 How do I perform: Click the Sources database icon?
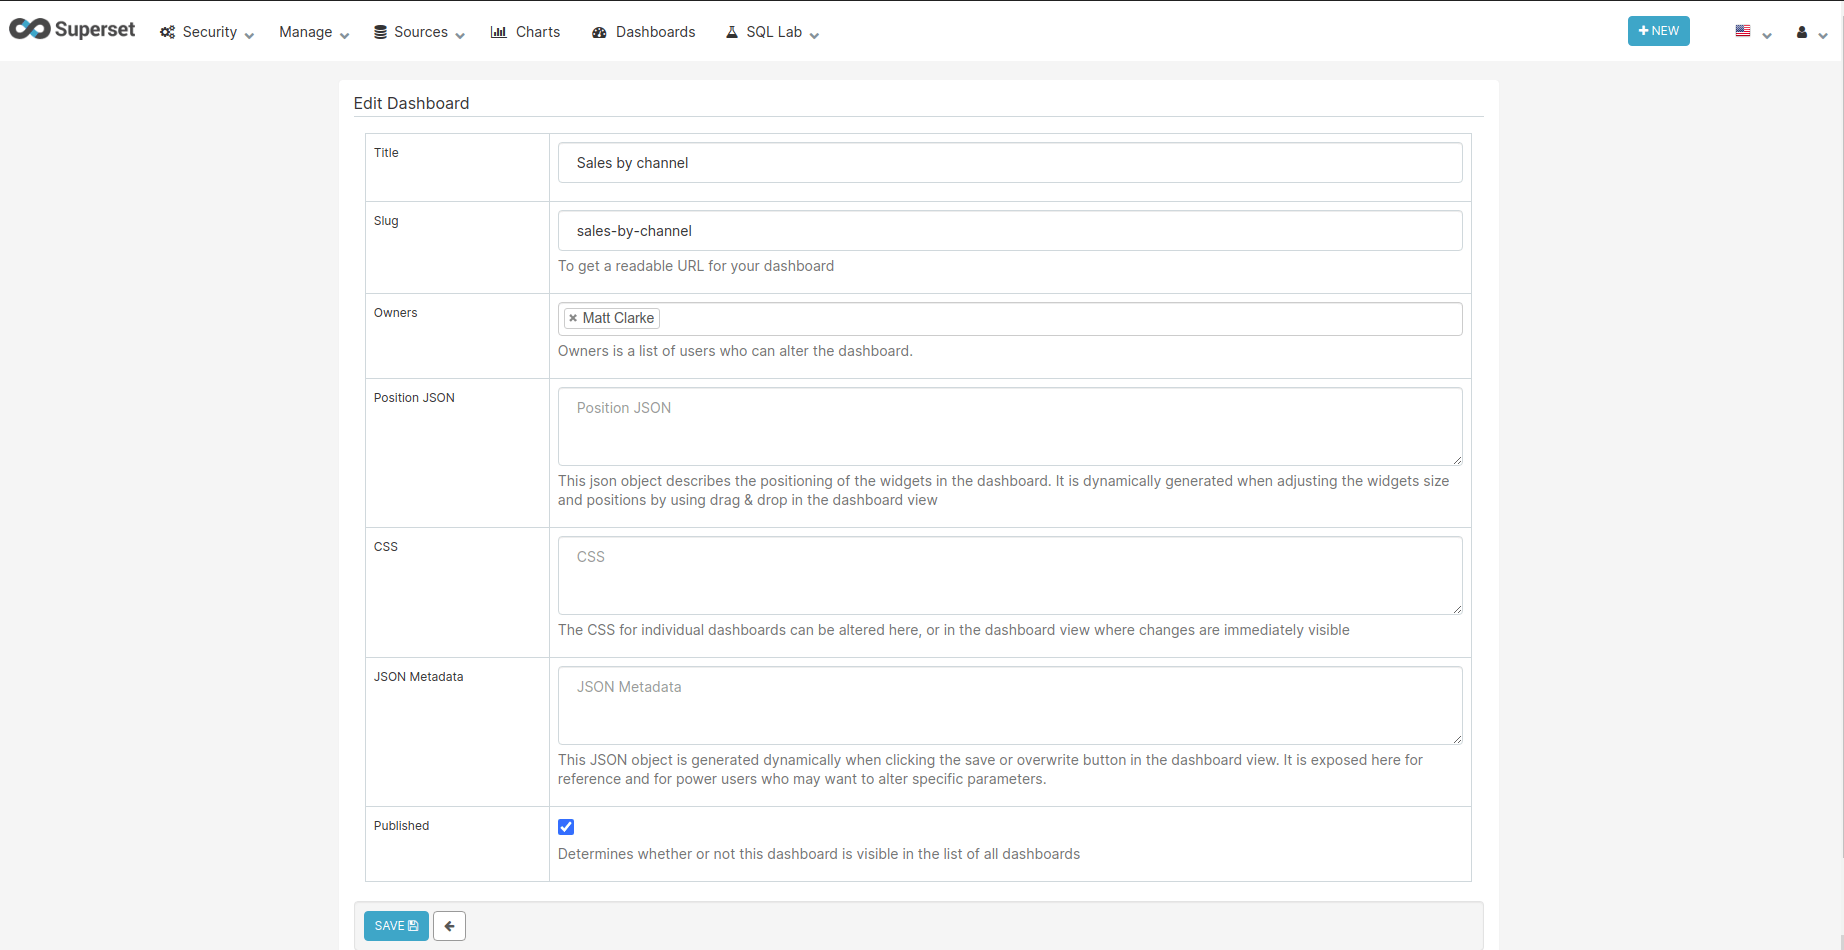click(380, 32)
